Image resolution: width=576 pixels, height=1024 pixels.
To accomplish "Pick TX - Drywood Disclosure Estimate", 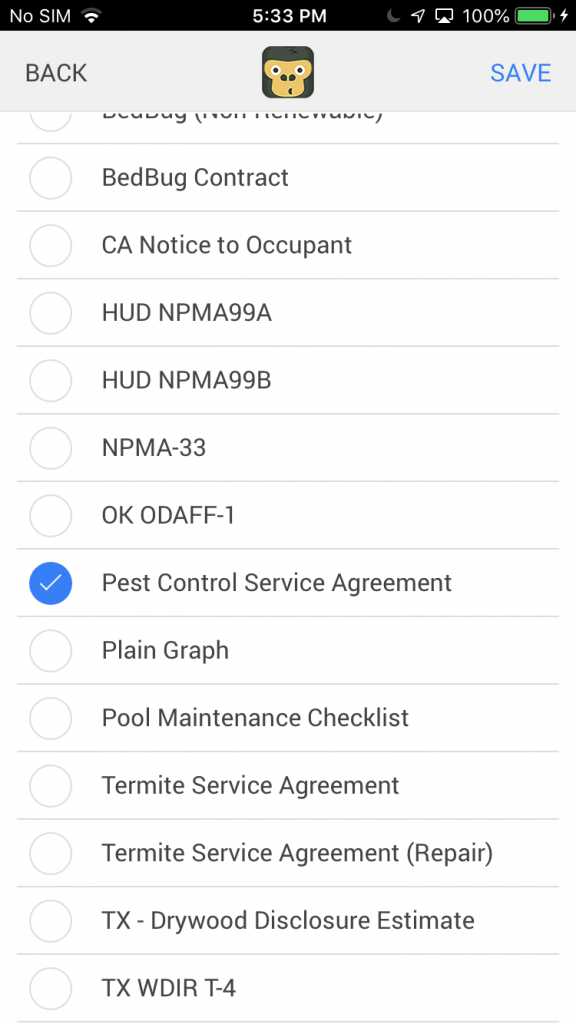I will click(288, 920).
